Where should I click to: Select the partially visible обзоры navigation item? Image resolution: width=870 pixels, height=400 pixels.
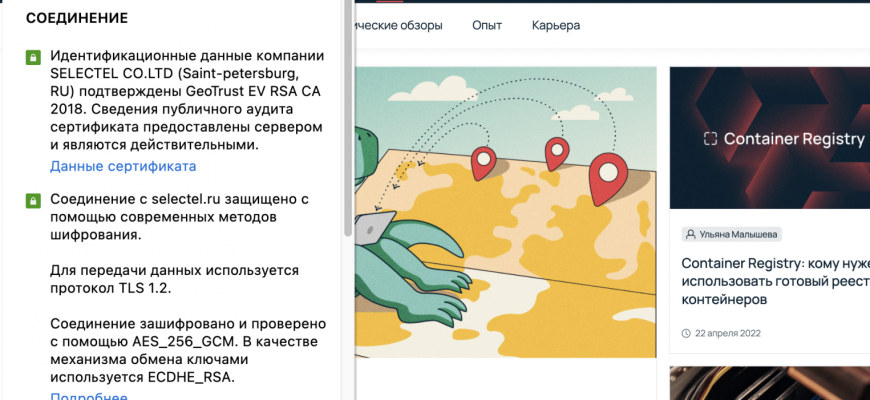[x=400, y=25]
